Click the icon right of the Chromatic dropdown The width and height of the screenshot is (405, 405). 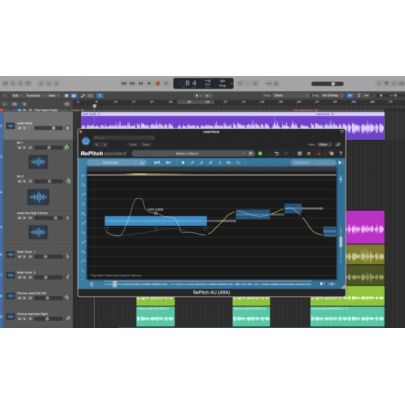pos(142,162)
